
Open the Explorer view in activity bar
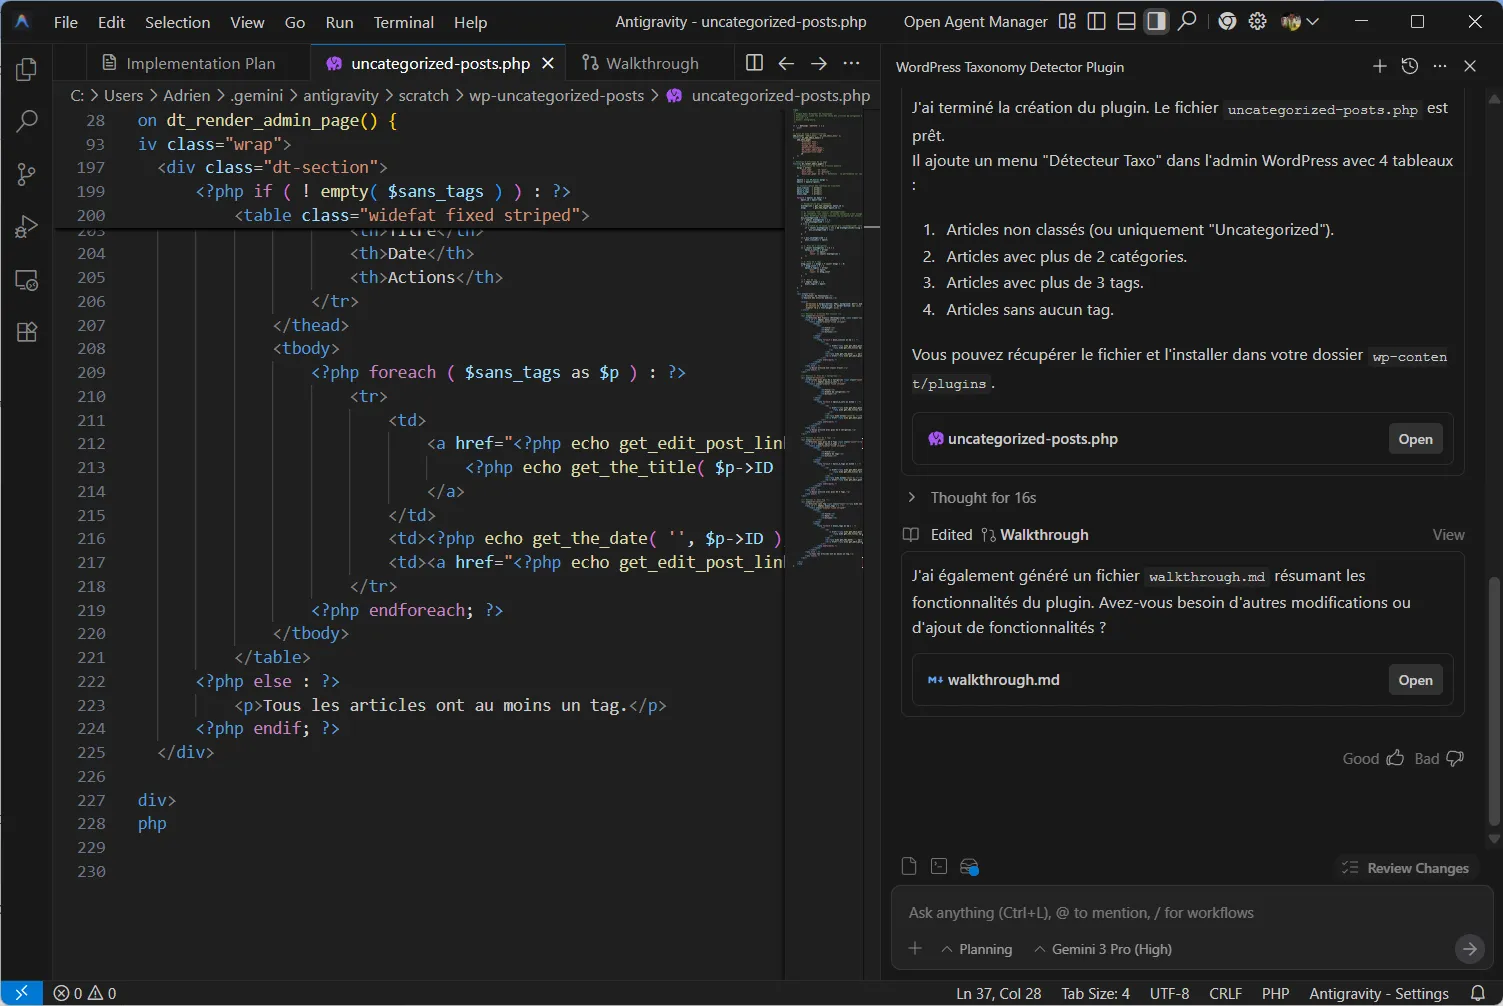click(x=27, y=69)
